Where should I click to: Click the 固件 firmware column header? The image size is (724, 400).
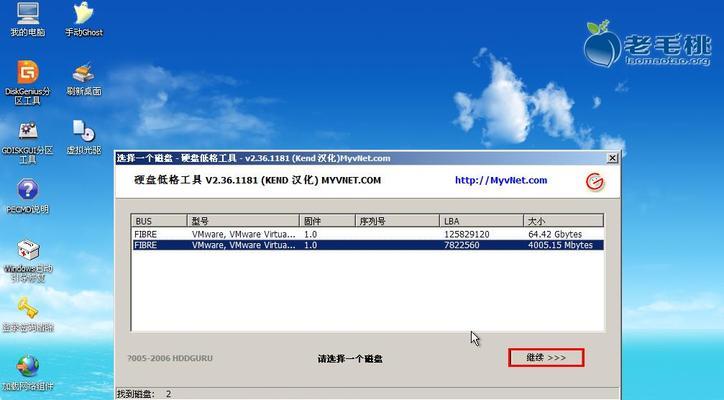point(327,221)
